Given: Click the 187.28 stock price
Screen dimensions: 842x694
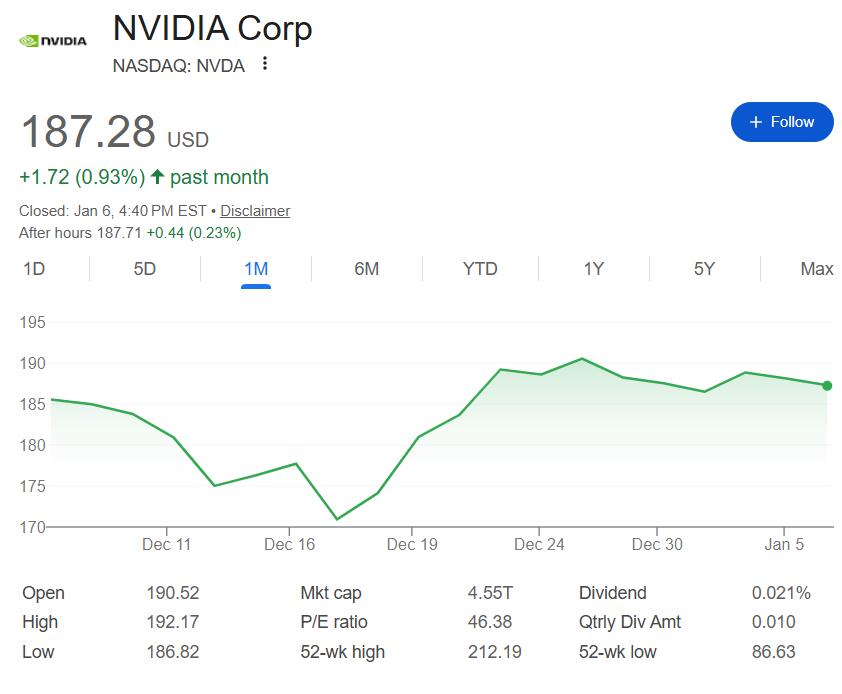Looking at the screenshot, I should (x=88, y=133).
